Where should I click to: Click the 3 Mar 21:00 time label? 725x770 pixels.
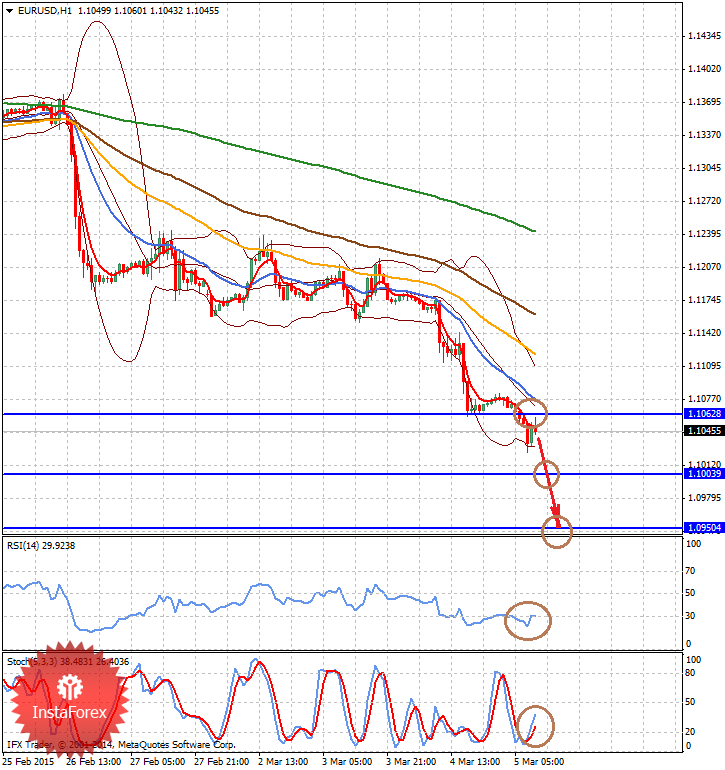pos(411,762)
